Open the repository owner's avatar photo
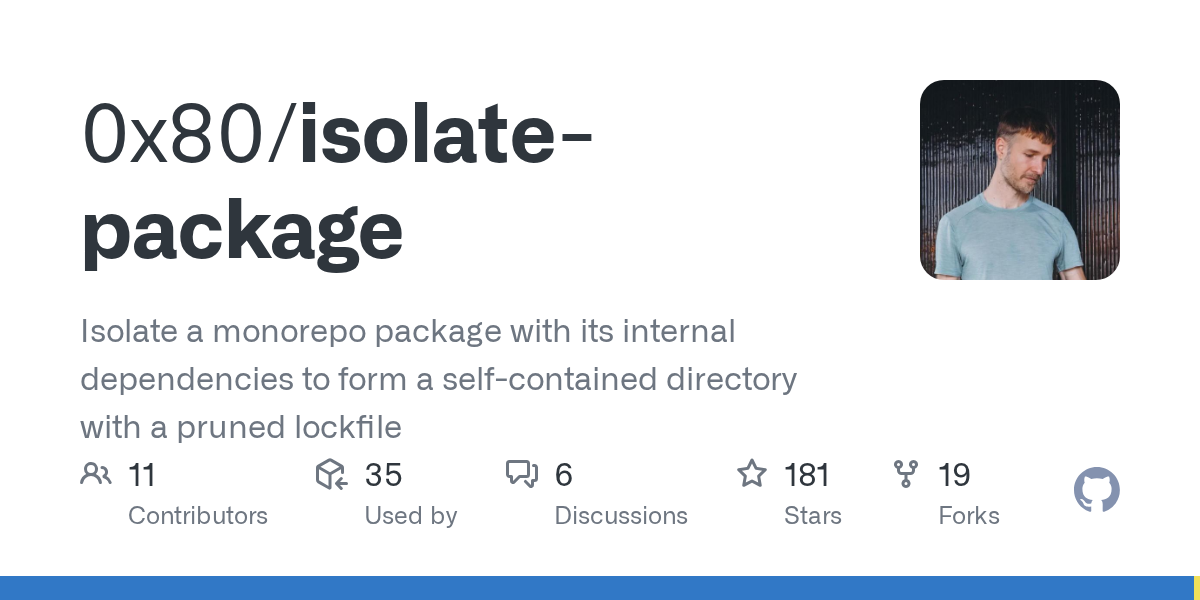Image resolution: width=1200 pixels, height=600 pixels. pyautogui.click(x=1019, y=180)
